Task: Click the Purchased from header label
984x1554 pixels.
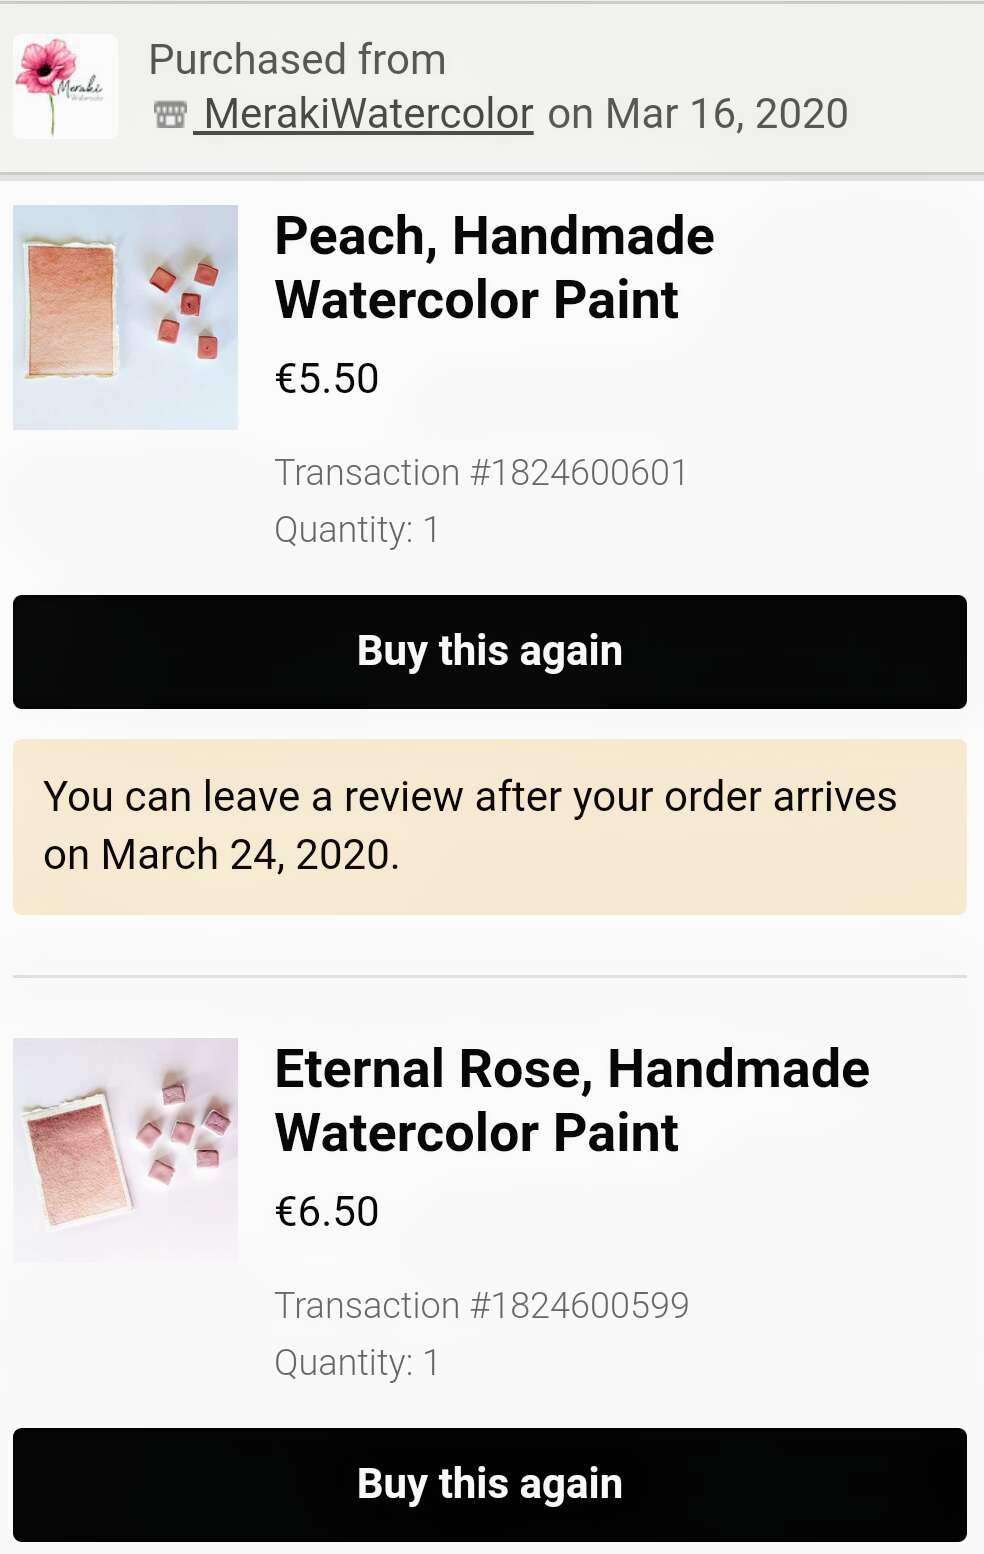Action: point(297,60)
